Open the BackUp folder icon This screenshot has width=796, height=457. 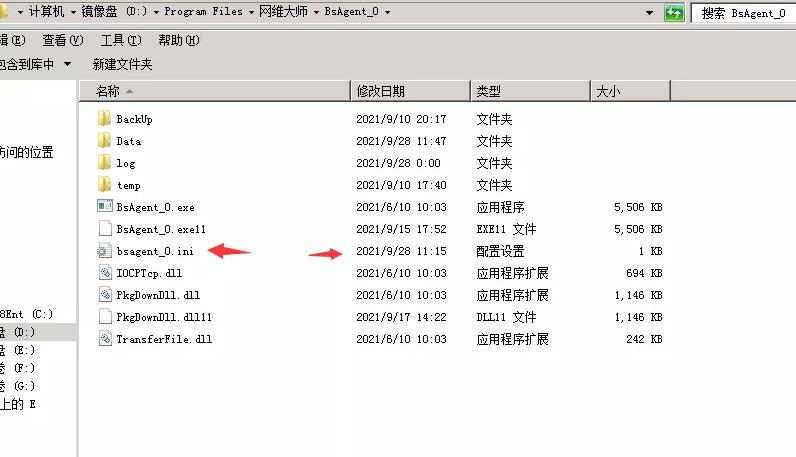(104, 119)
